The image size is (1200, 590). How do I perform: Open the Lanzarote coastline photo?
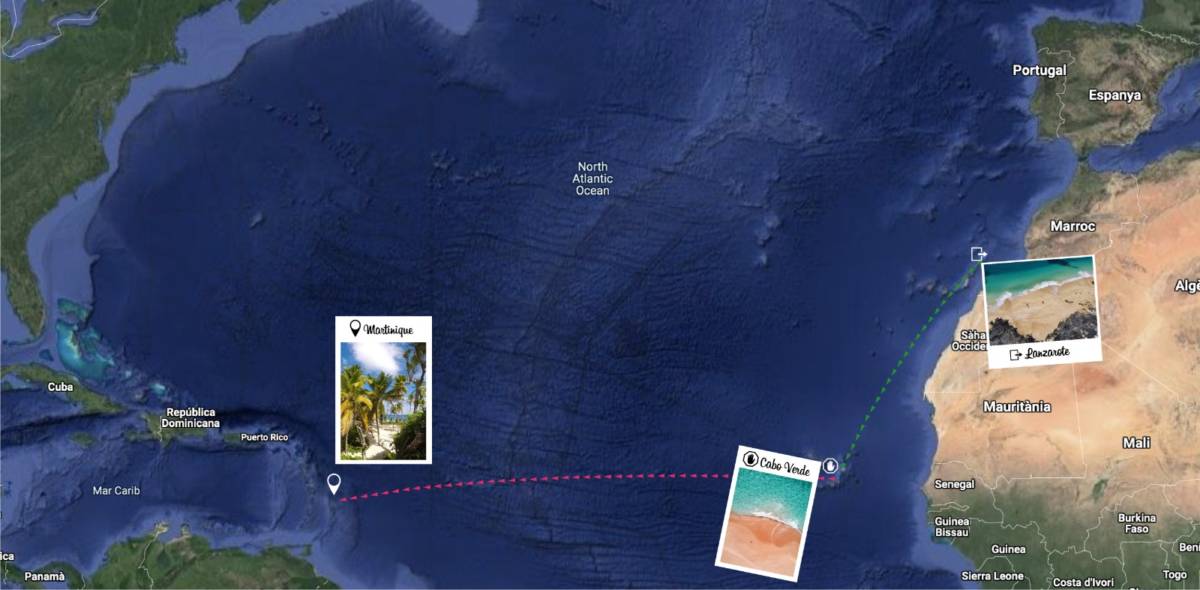coord(1040,301)
